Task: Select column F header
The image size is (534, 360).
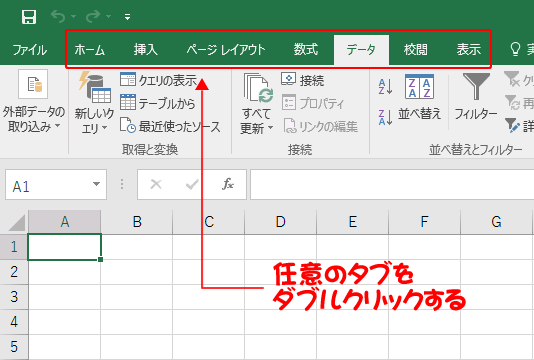Action: (424, 222)
